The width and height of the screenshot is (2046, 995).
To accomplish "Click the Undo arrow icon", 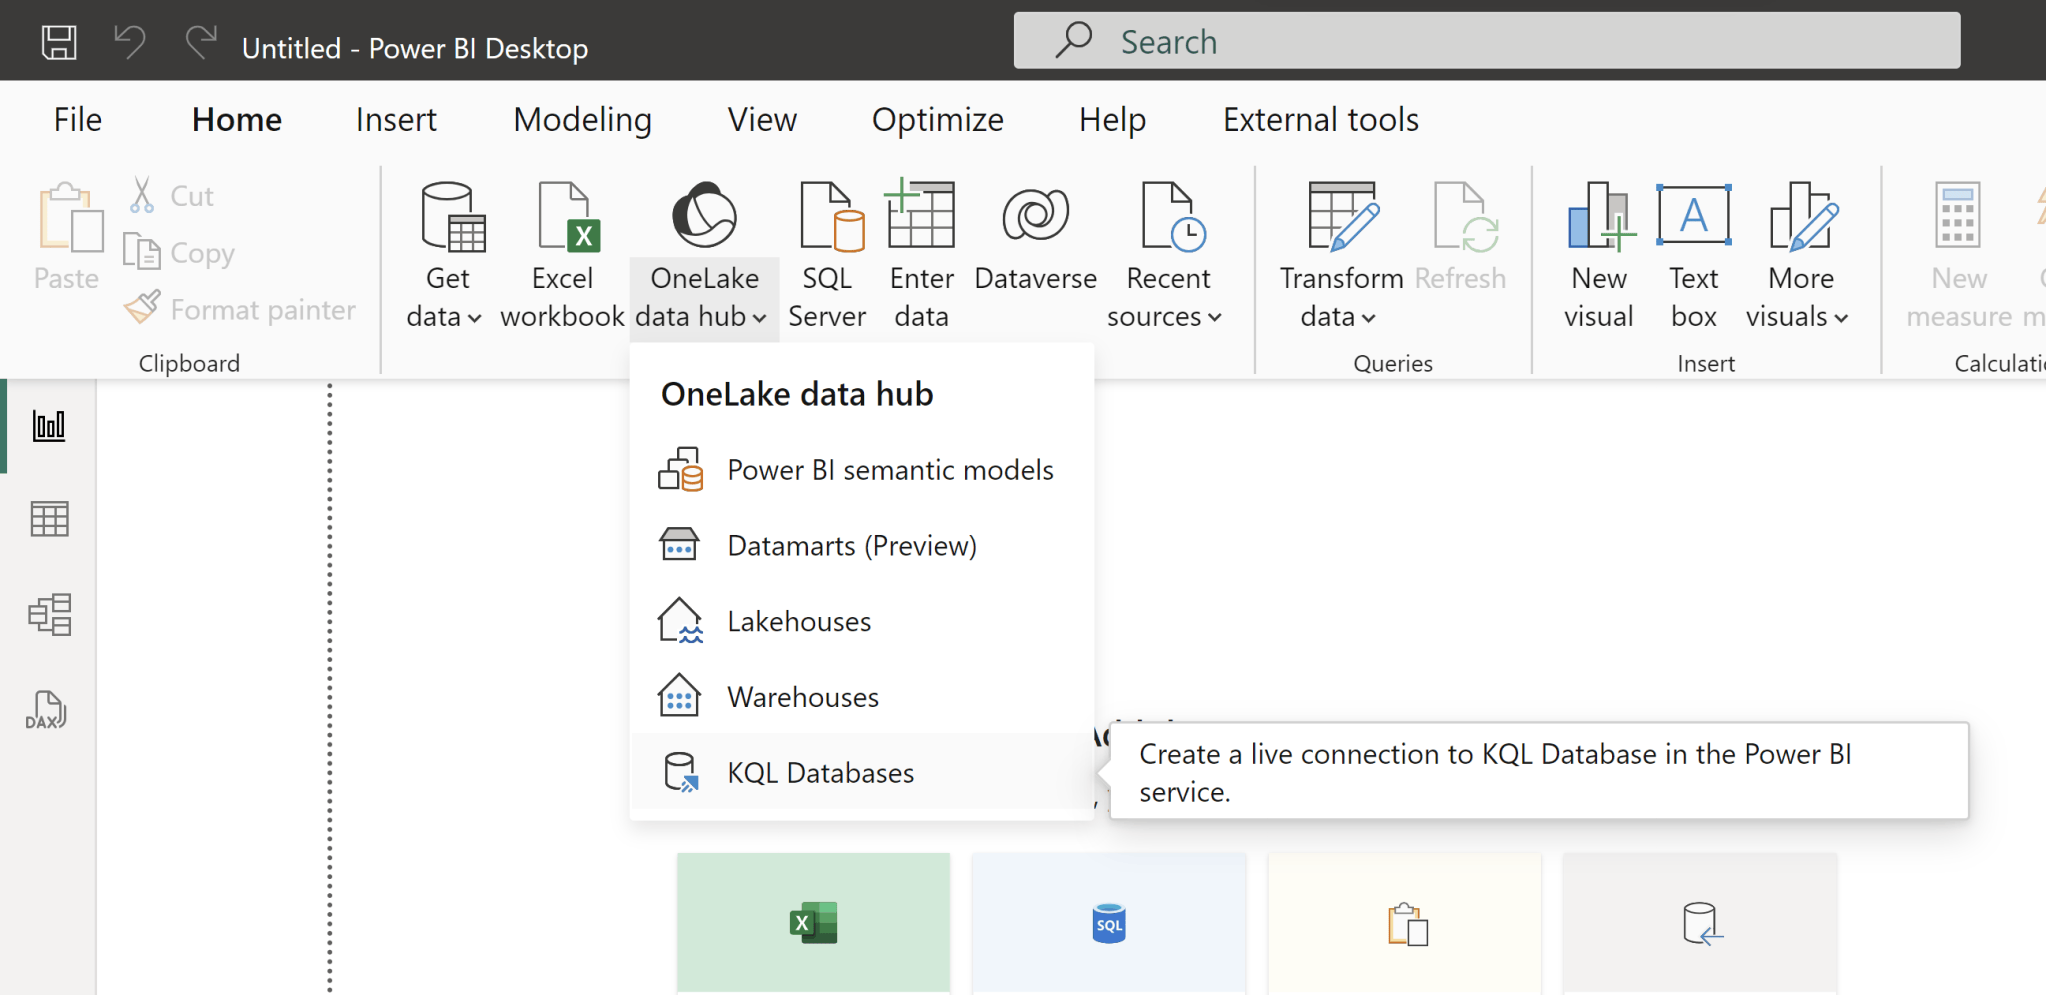I will 130,42.
